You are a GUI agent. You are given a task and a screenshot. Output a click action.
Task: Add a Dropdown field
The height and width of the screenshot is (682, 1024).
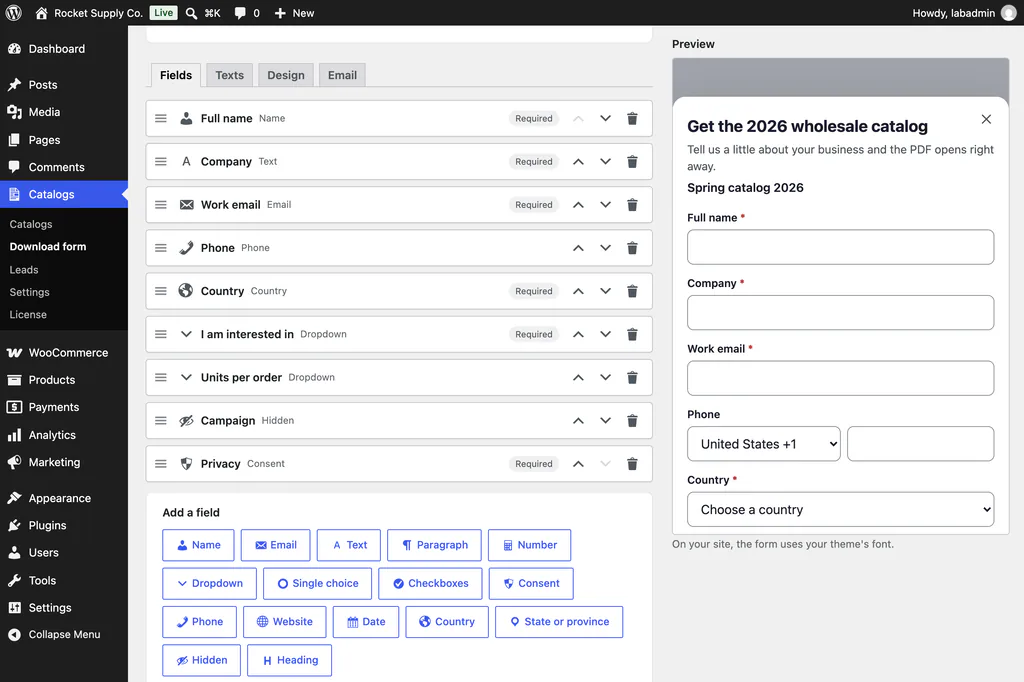pyautogui.click(x=210, y=583)
